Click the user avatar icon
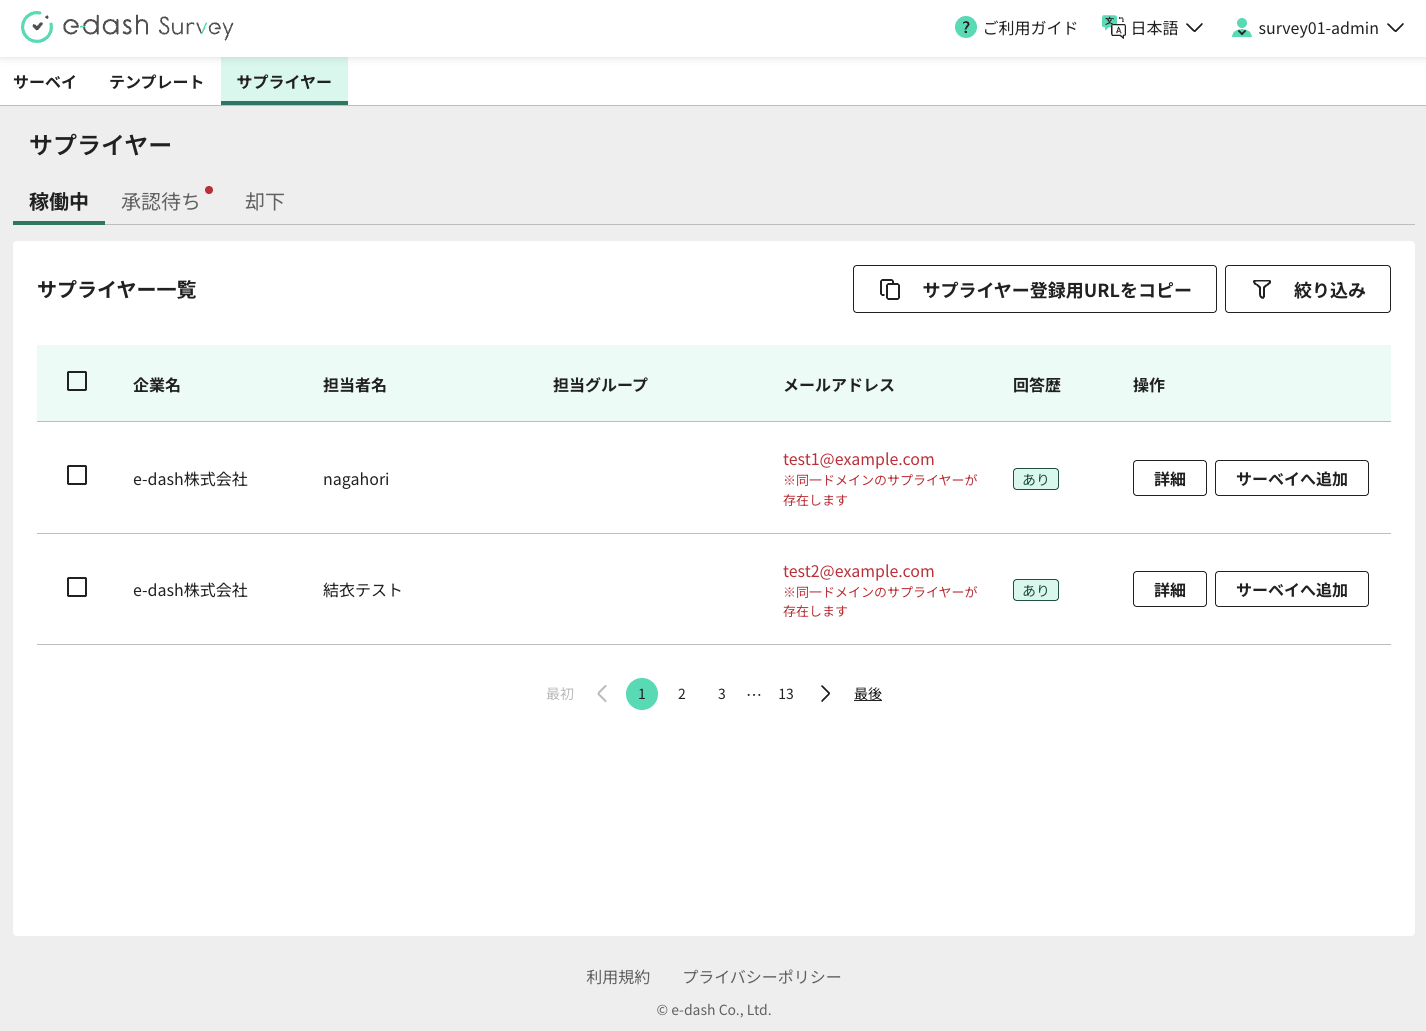 1241,28
